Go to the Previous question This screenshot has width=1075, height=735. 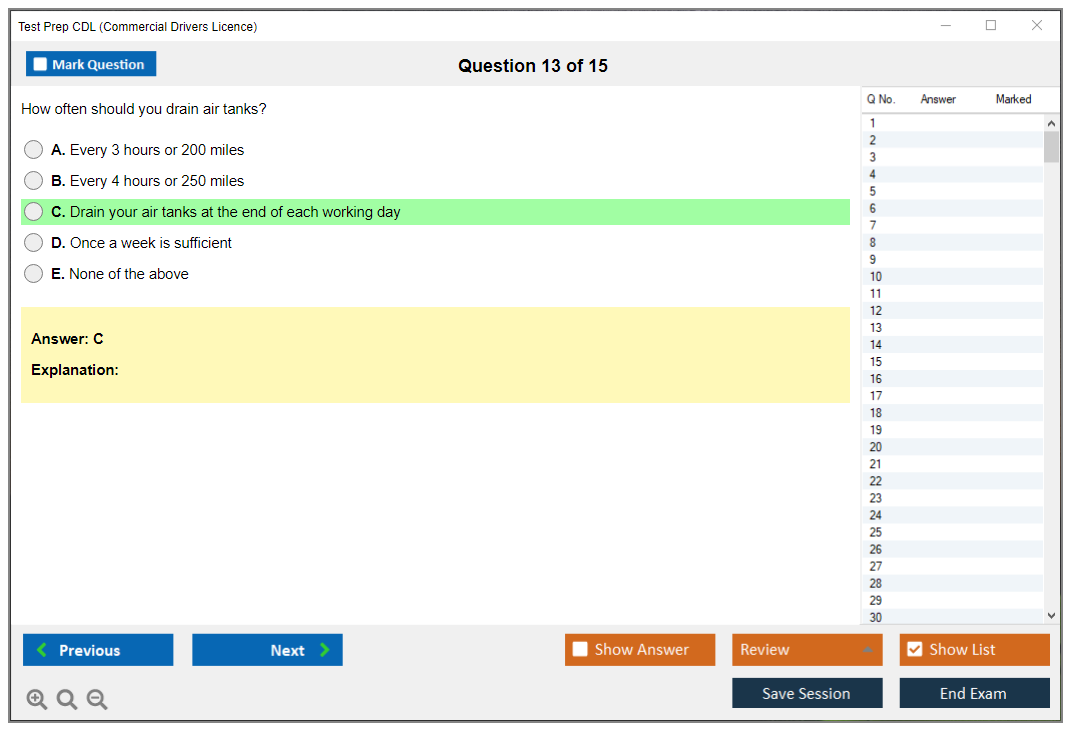(98, 650)
